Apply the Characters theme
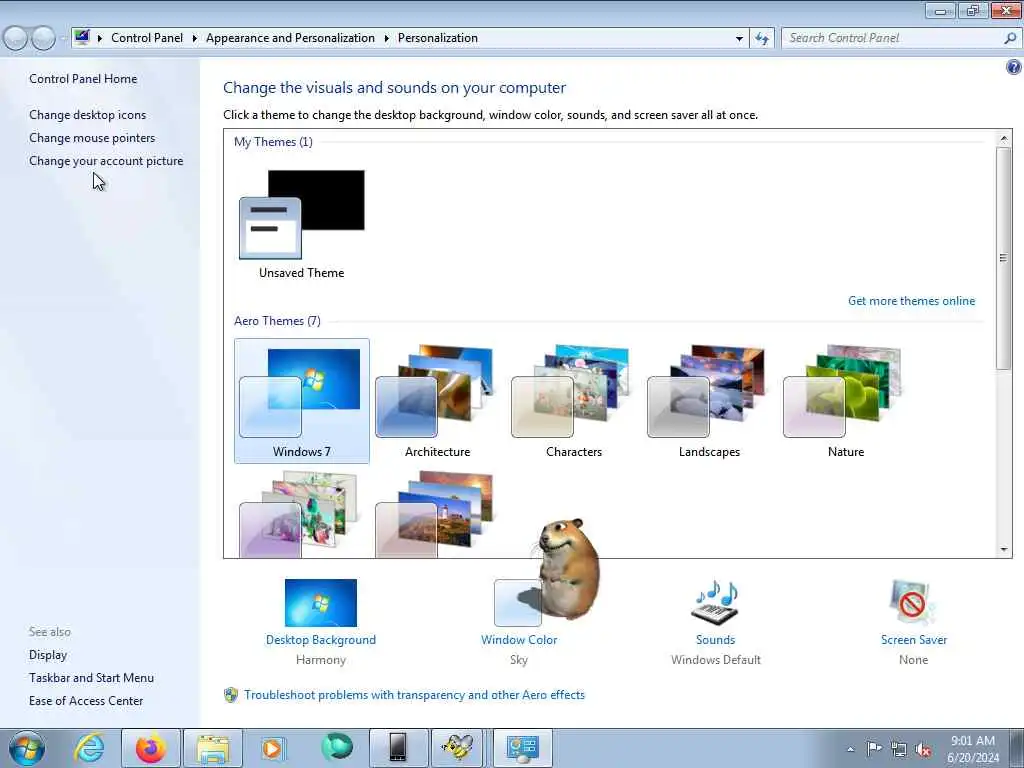The image size is (1024, 768). 573,401
